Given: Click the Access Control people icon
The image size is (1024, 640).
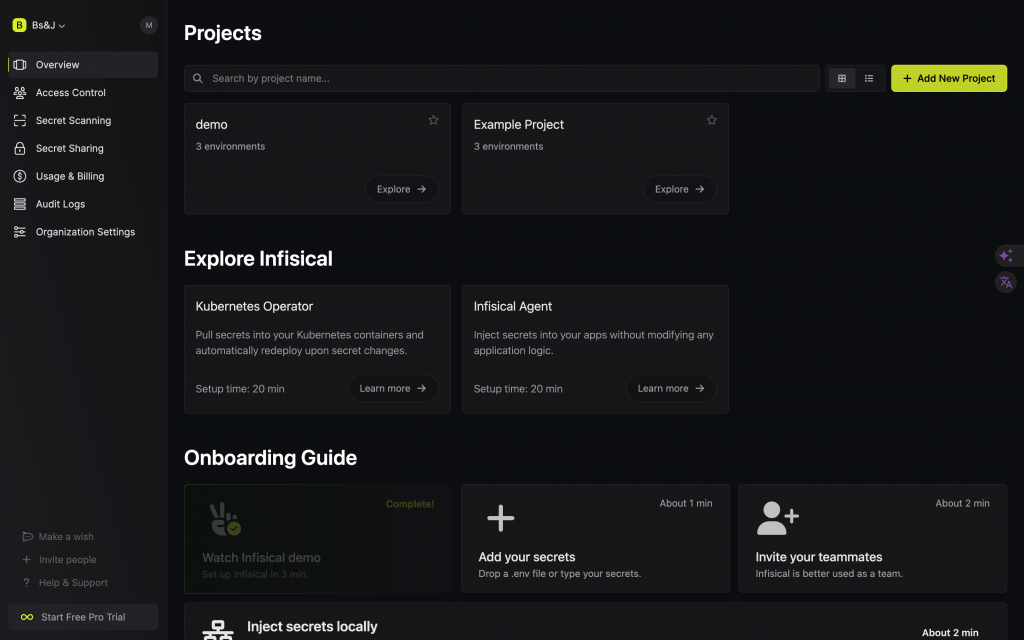Looking at the screenshot, I should click(20, 93).
